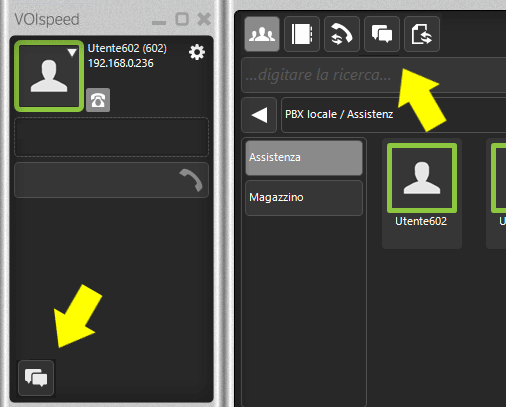Click the own user avatar with green border

click(x=49, y=76)
